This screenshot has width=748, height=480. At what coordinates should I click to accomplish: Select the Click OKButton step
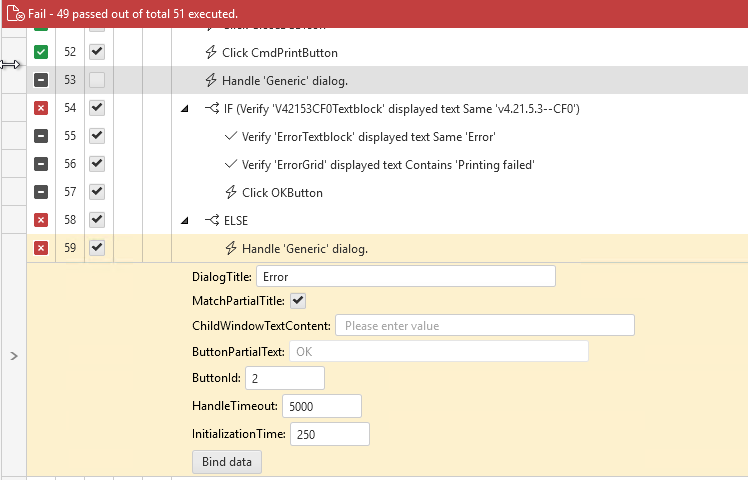tap(282, 192)
